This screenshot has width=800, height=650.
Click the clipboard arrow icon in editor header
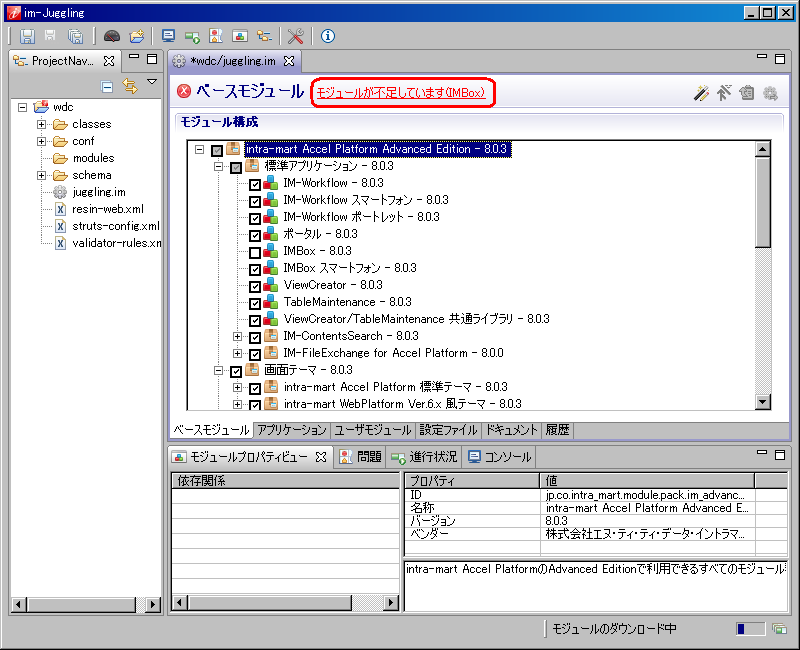pyautogui.click(x=747, y=93)
